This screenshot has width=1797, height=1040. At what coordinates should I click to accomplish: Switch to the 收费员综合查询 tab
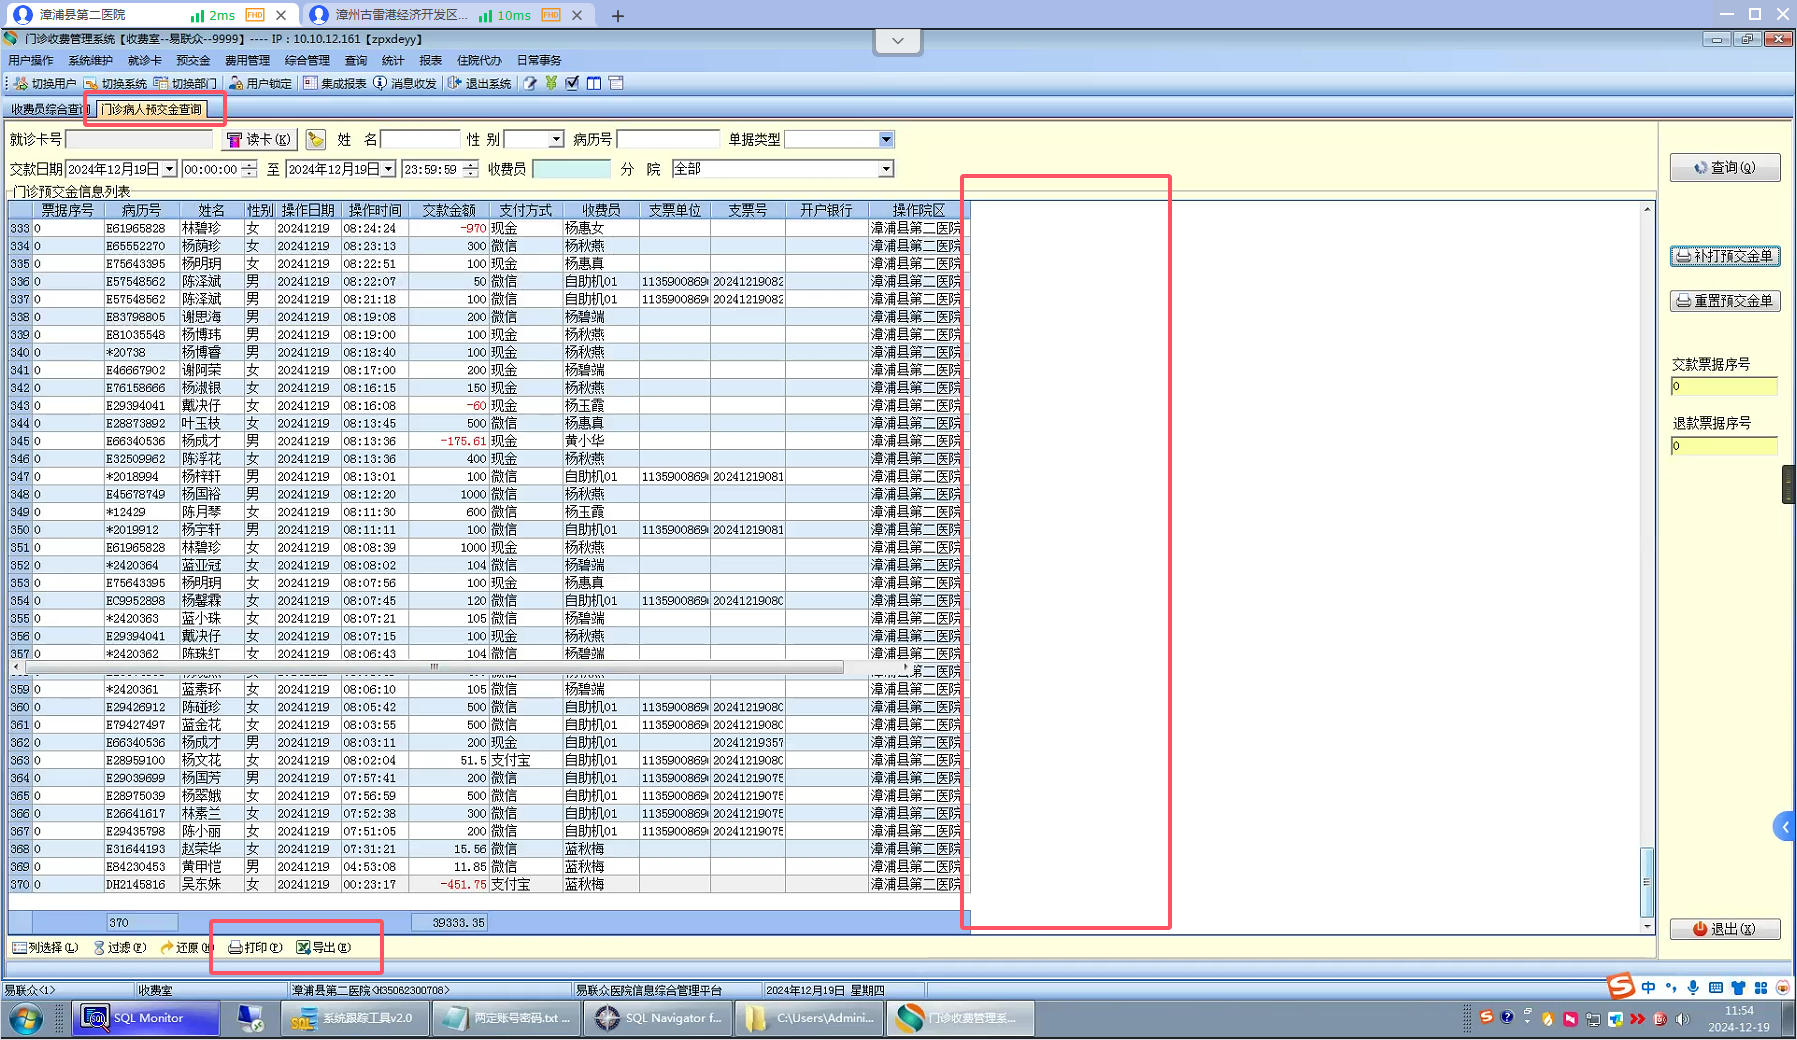point(48,110)
